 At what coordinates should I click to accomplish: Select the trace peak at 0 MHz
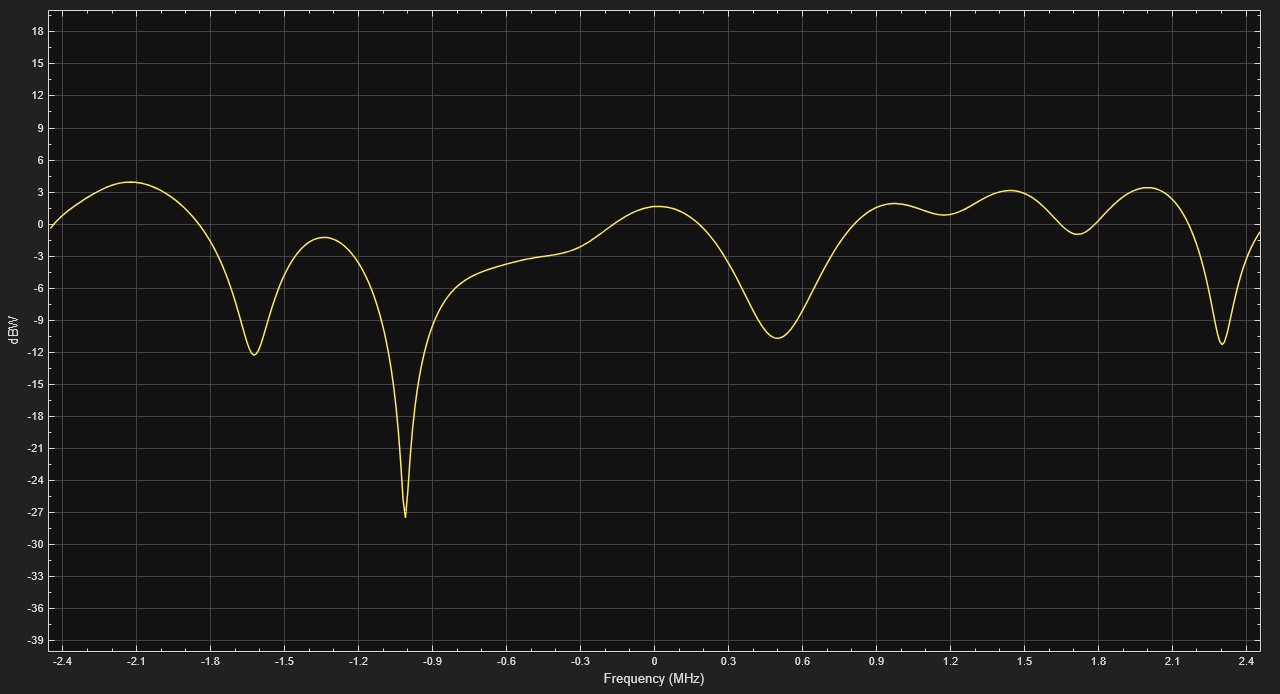tap(658, 206)
